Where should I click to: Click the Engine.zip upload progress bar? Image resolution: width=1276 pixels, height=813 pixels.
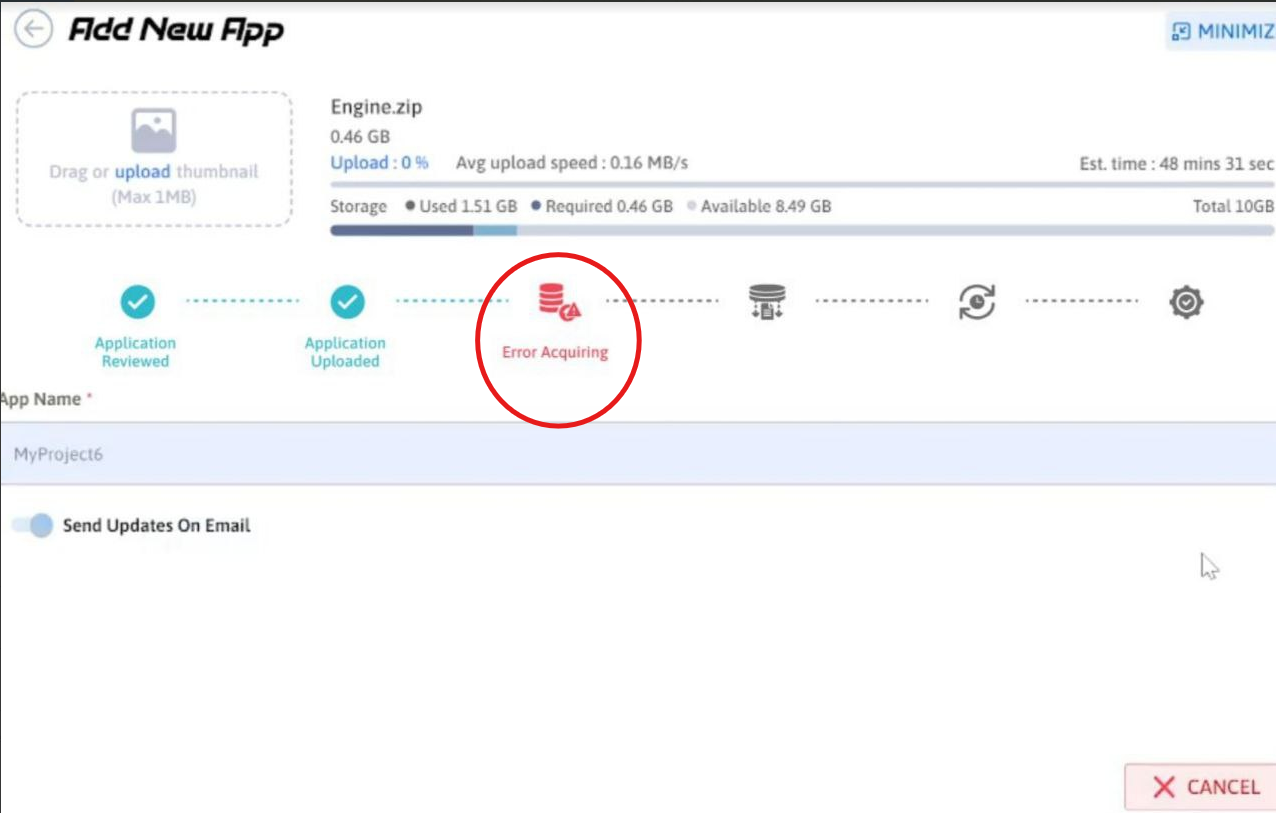[x=801, y=184]
